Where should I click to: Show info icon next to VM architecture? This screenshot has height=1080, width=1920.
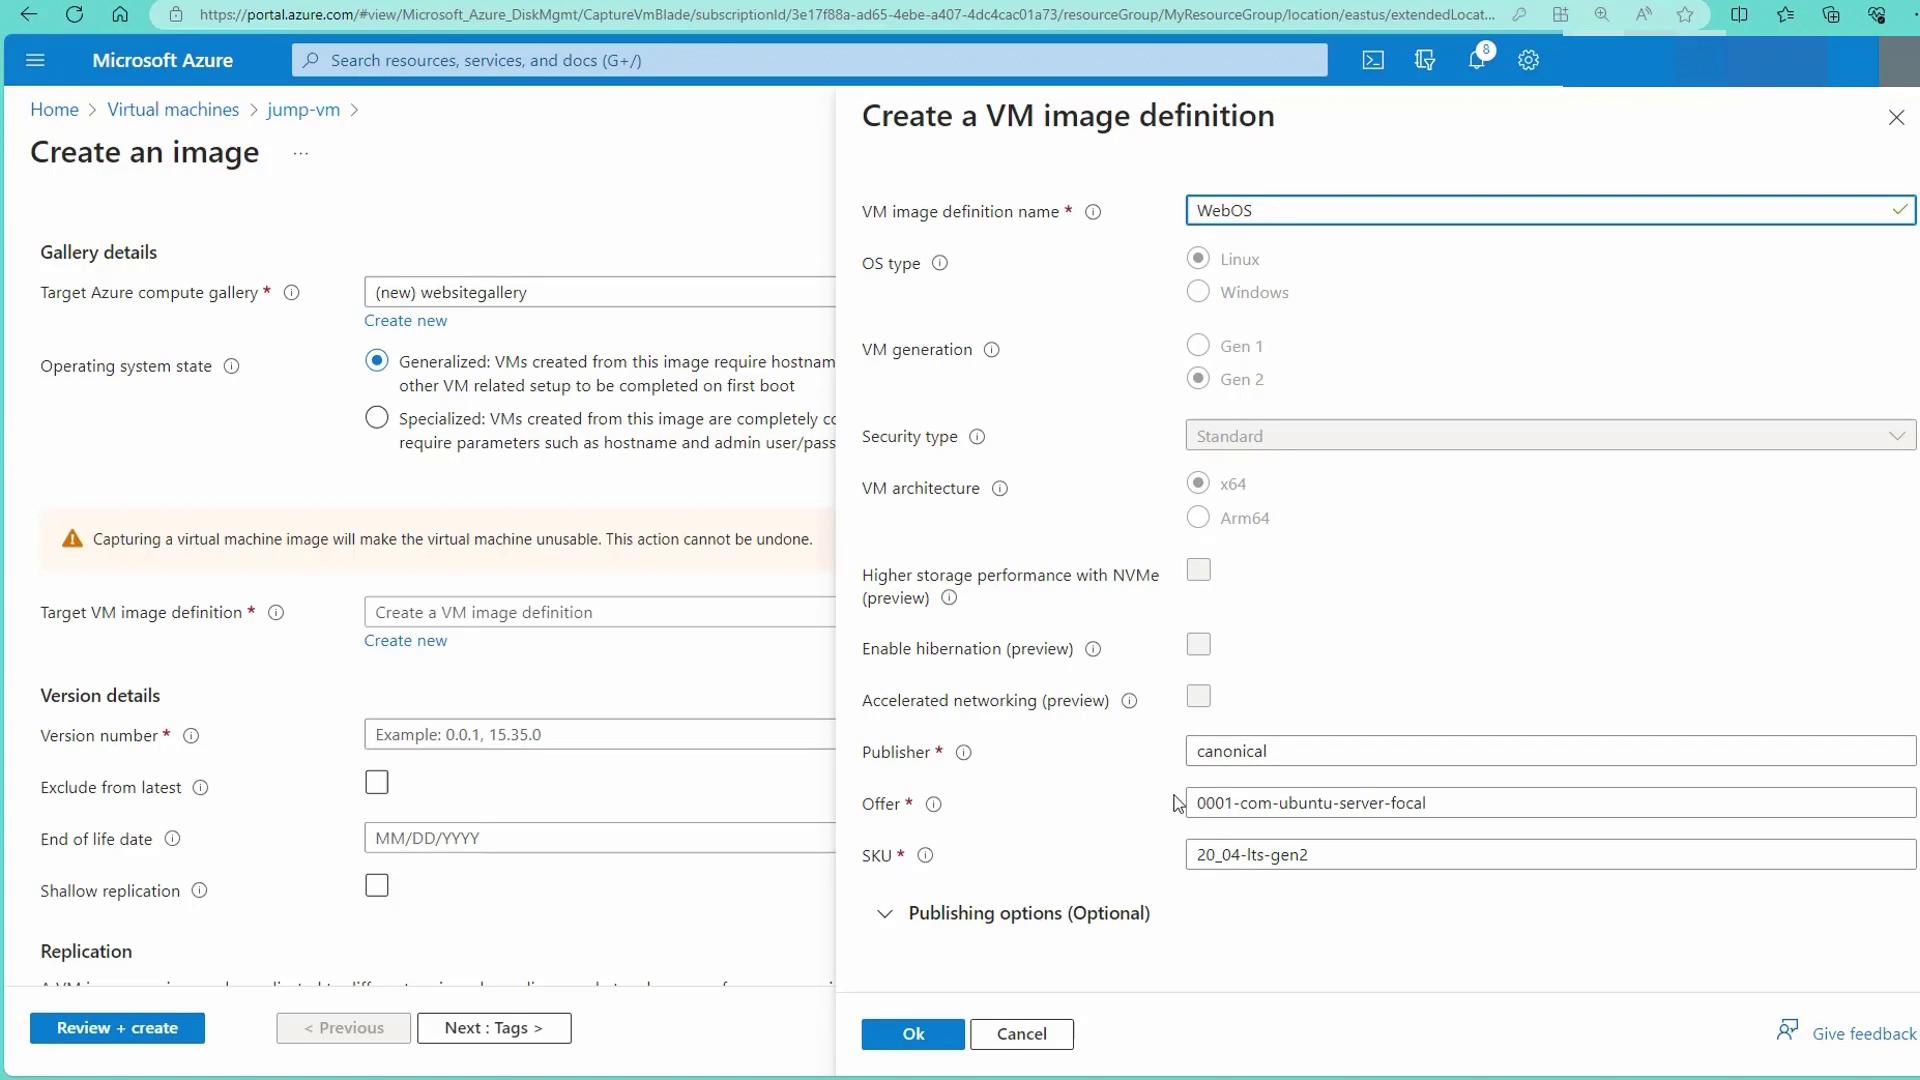[999, 488]
